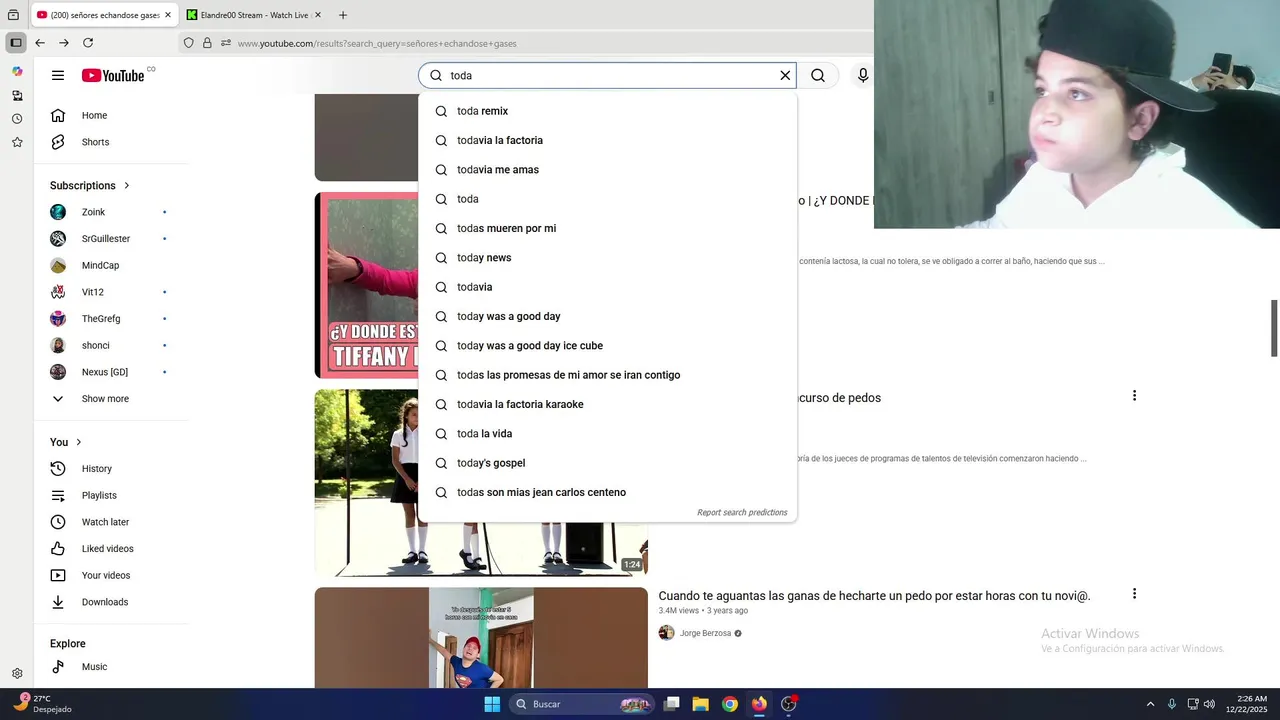Go to Home in the sidebar
Viewport: 1280px width, 720px height.
pos(111,115)
